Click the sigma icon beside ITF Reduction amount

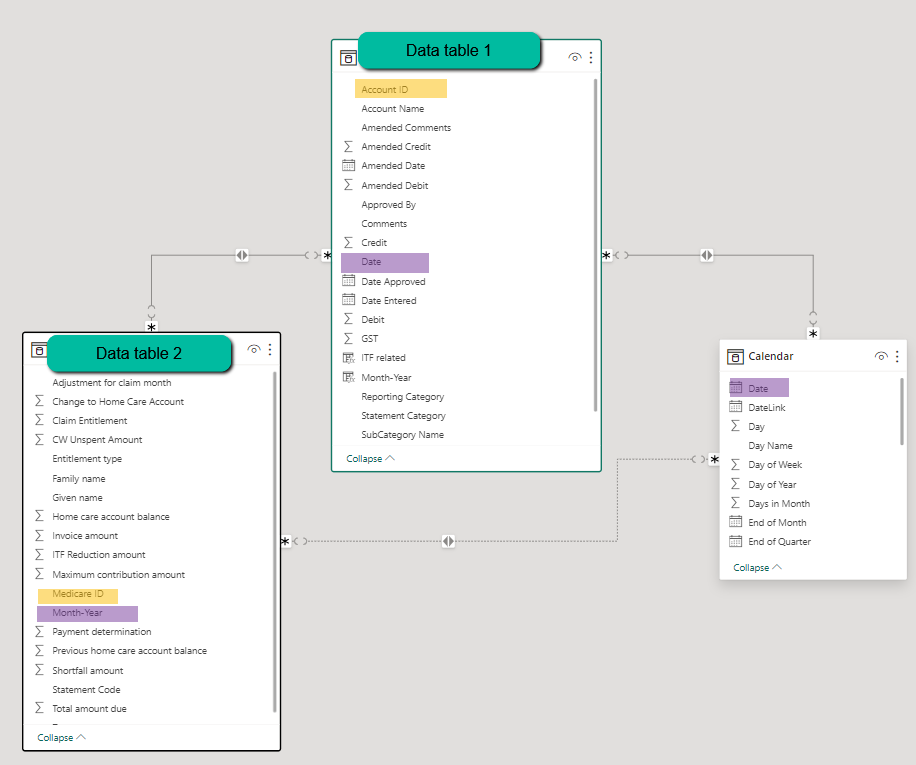[x=39, y=555]
